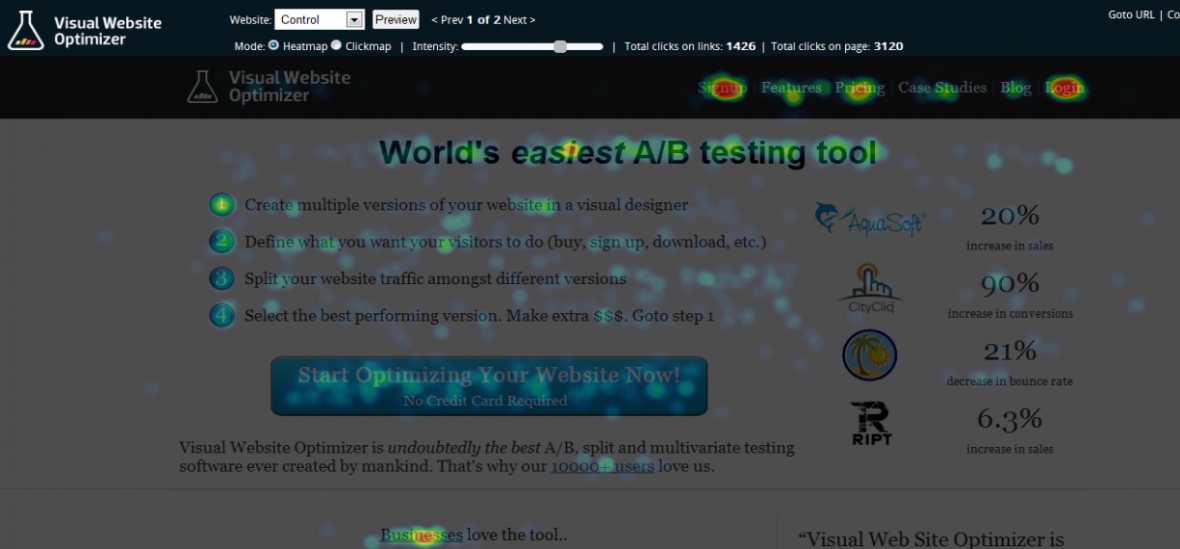This screenshot has width=1180, height=549.
Task: Click the 90% increase in conversions stat
Action: 1010,296
